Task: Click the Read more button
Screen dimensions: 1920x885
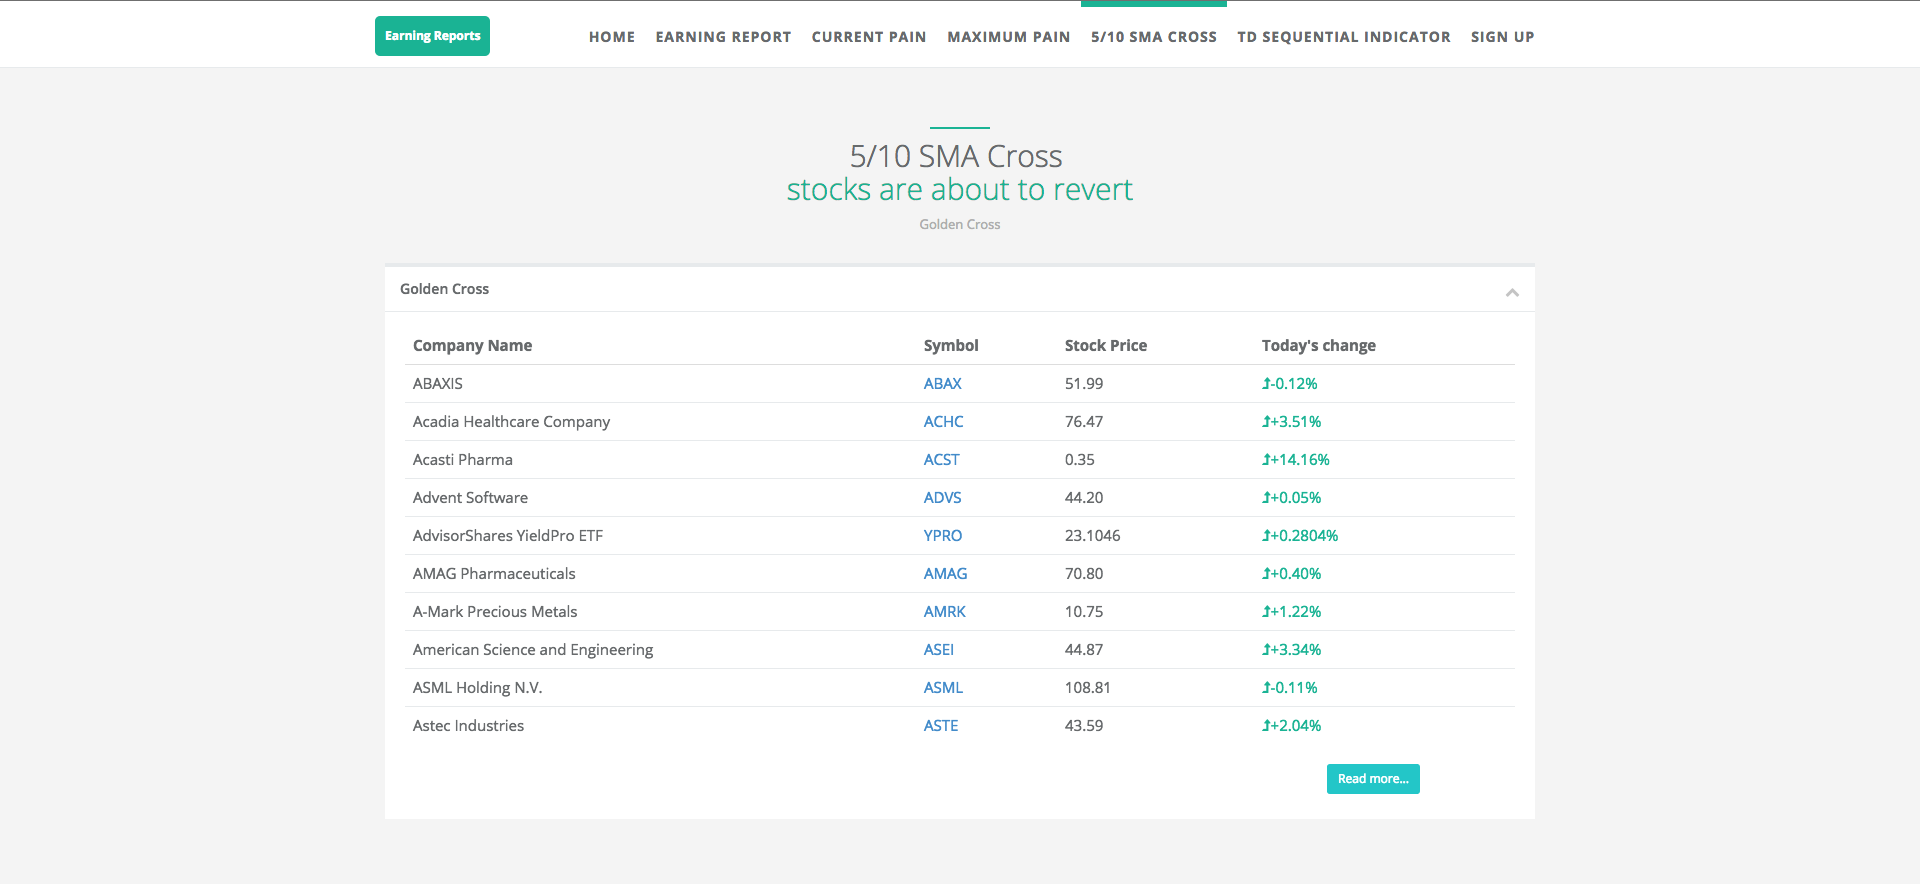Action: (x=1373, y=779)
